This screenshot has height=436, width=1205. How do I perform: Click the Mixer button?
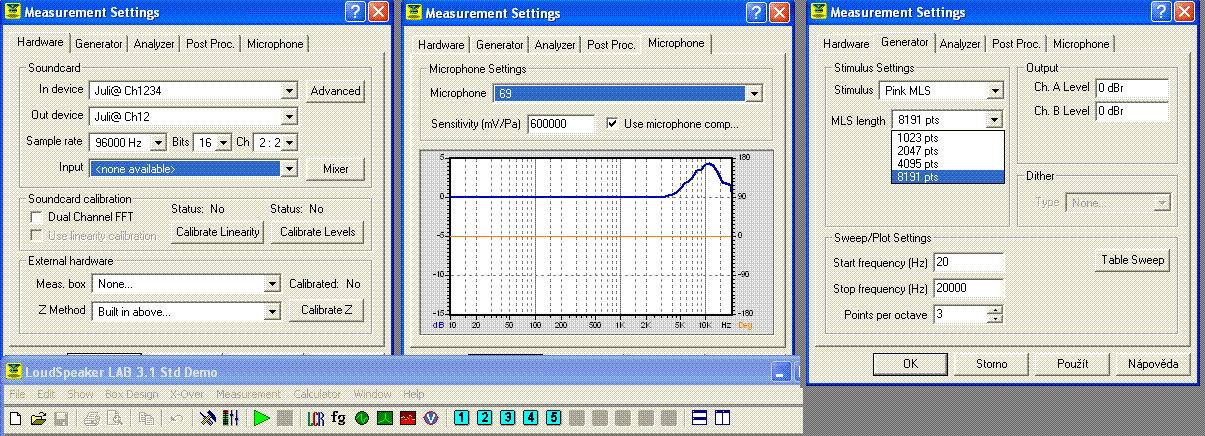(x=336, y=169)
